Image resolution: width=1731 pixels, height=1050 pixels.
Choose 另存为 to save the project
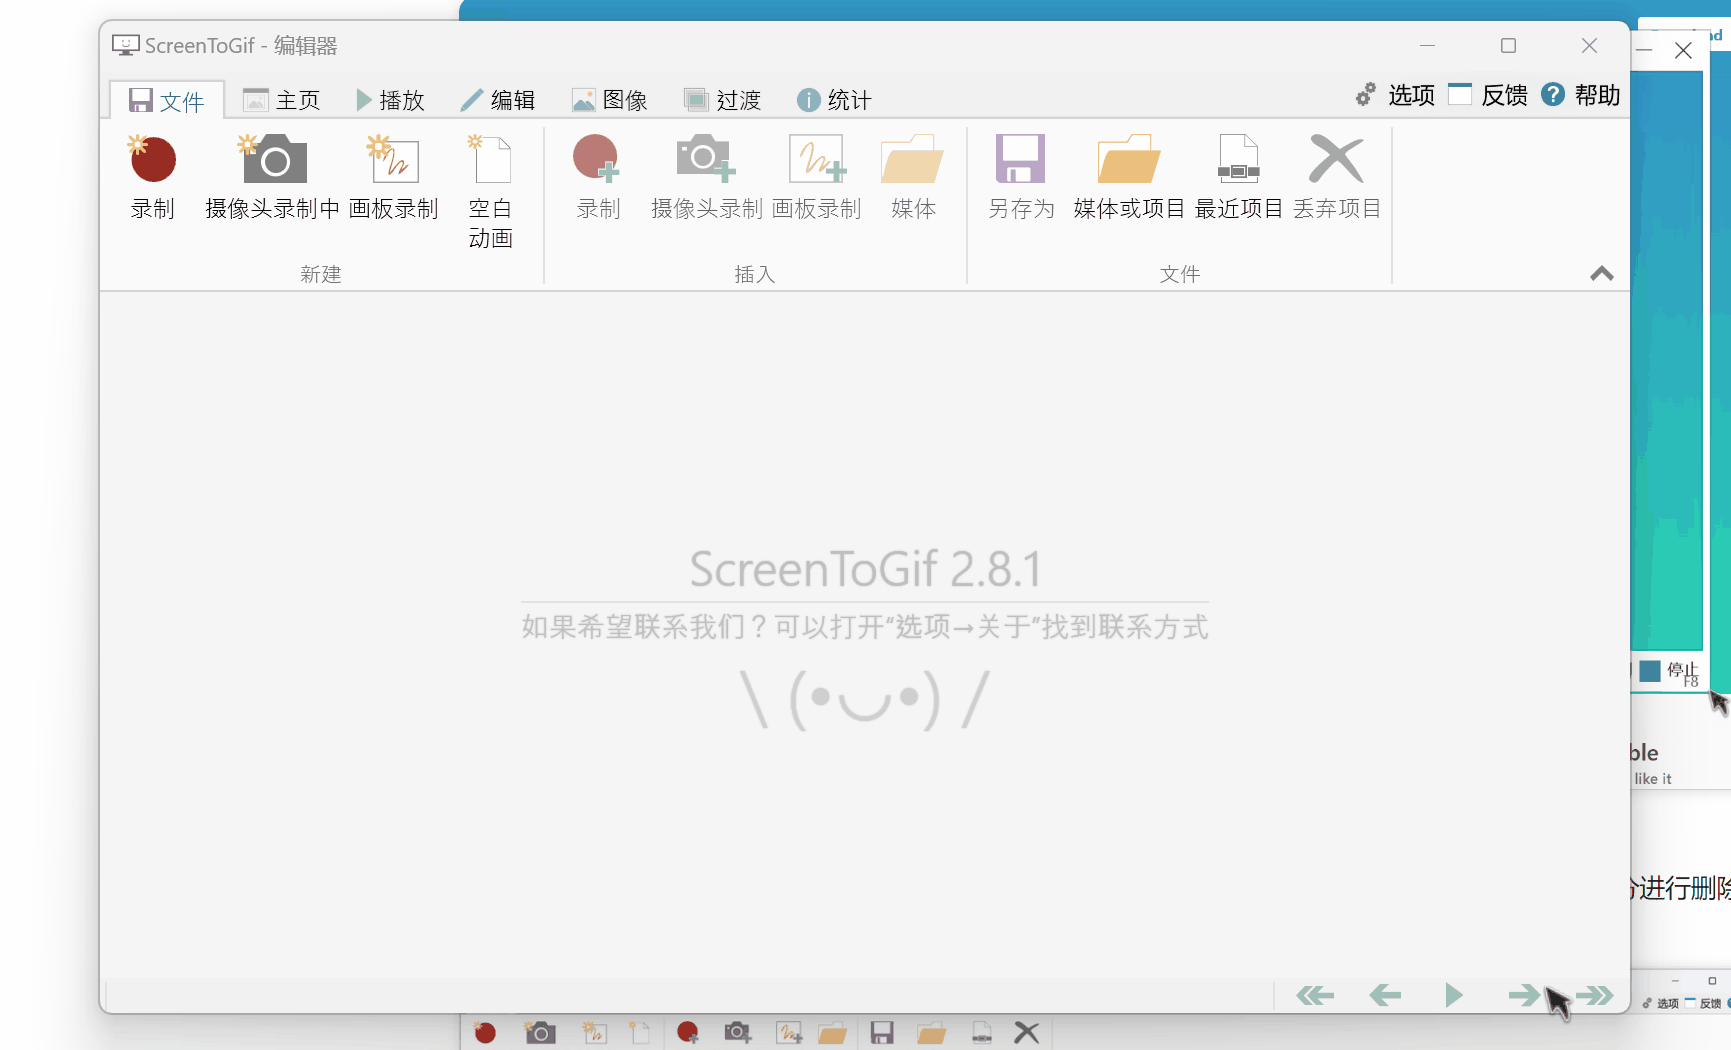1021,177
